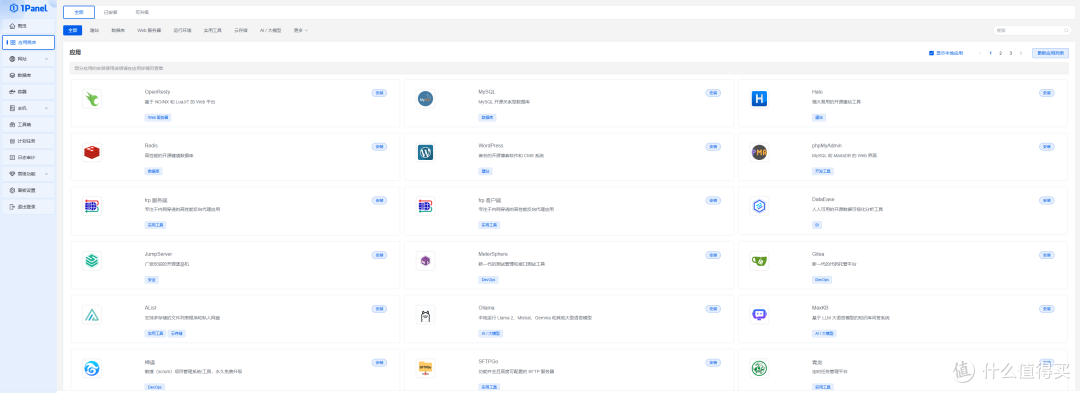The width and height of the screenshot is (1080, 393).
Task: Open 概览 home in the sidebar
Action: click(x=28, y=25)
